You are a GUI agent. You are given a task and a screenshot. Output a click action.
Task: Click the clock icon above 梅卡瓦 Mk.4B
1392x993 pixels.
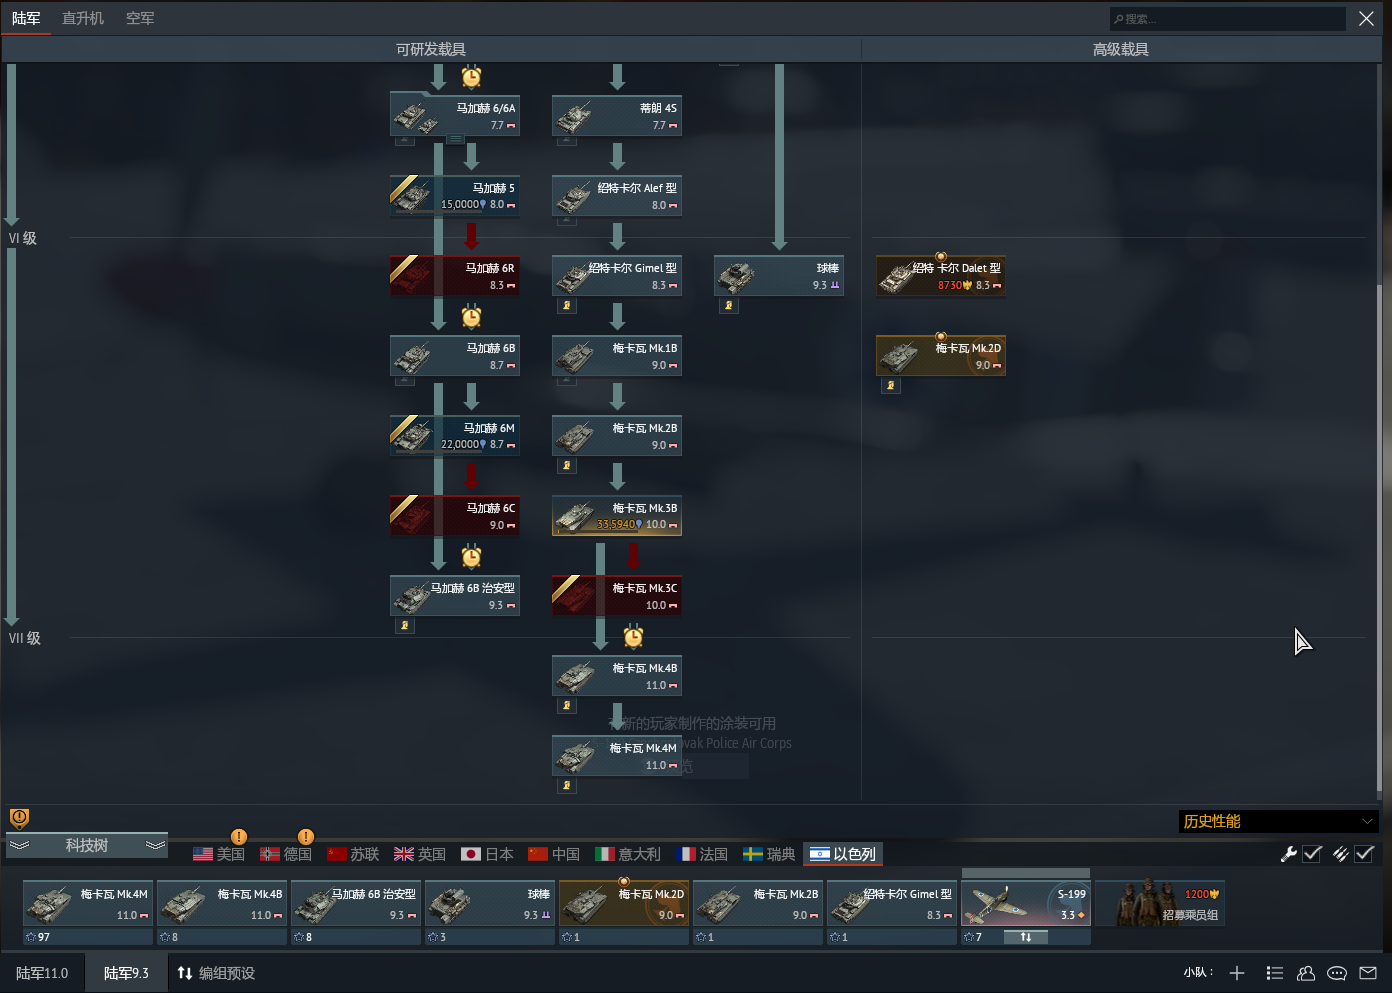(633, 636)
